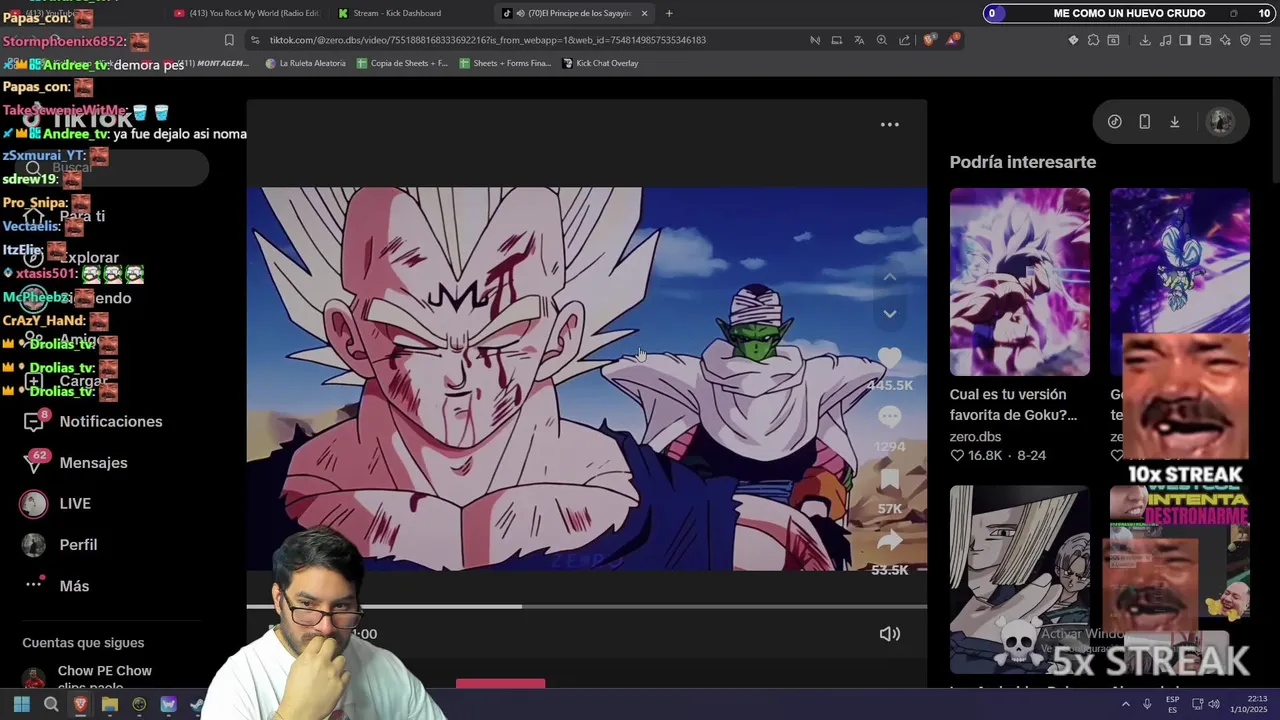Go to the previous video with up chevron
Viewport: 1280px width, 720px height.
(x=889, y=277)
